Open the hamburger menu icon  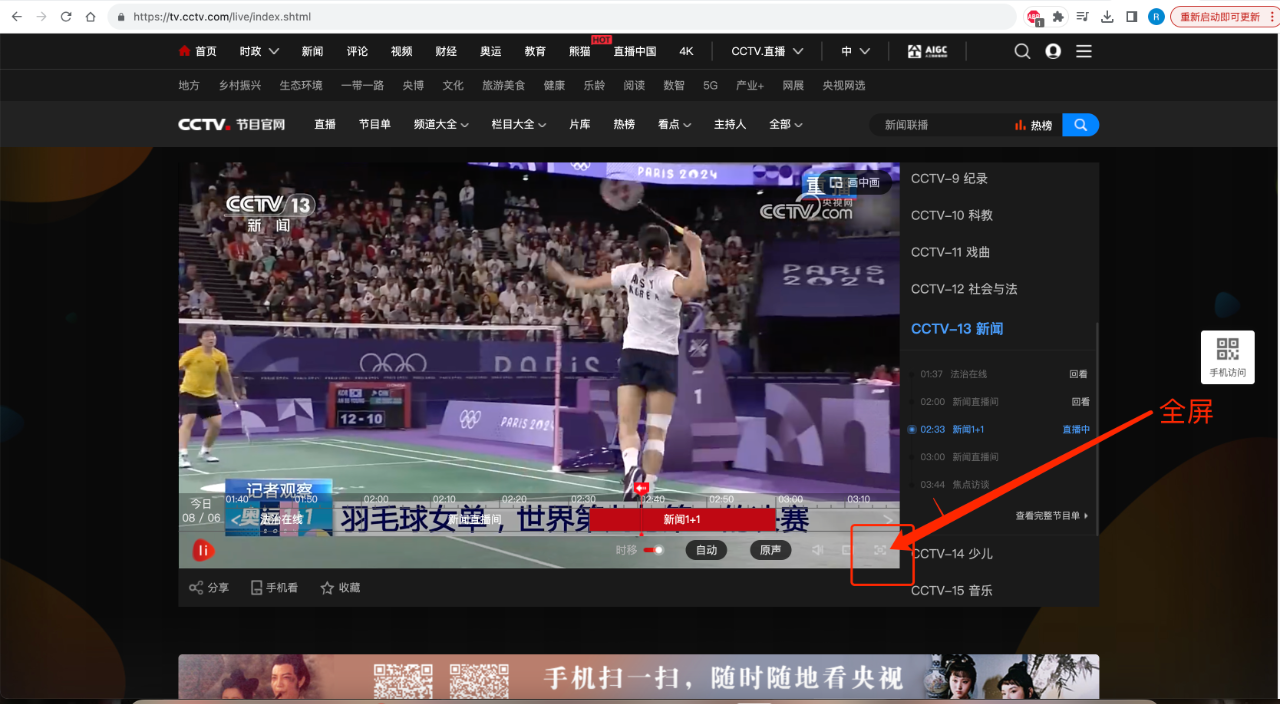1084,51
